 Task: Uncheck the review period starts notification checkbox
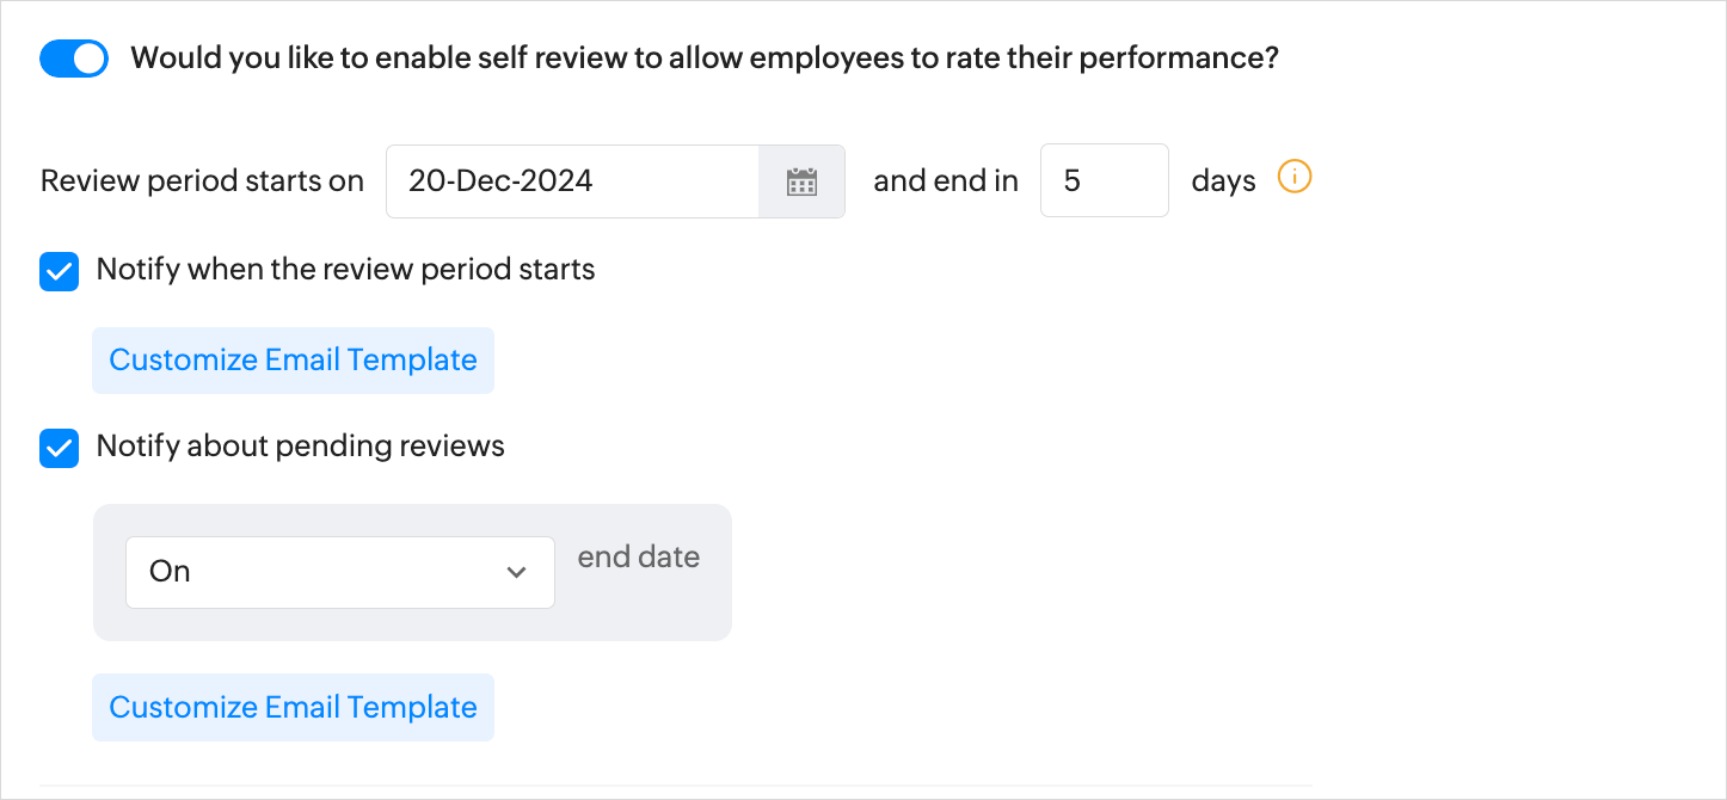[x=59, y=271]
